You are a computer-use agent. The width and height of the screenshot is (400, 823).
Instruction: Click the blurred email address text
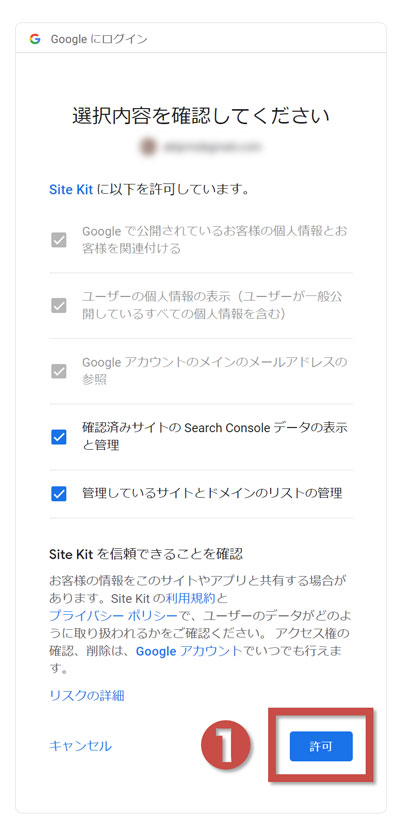pyautogui.click(x=212, y=147)
